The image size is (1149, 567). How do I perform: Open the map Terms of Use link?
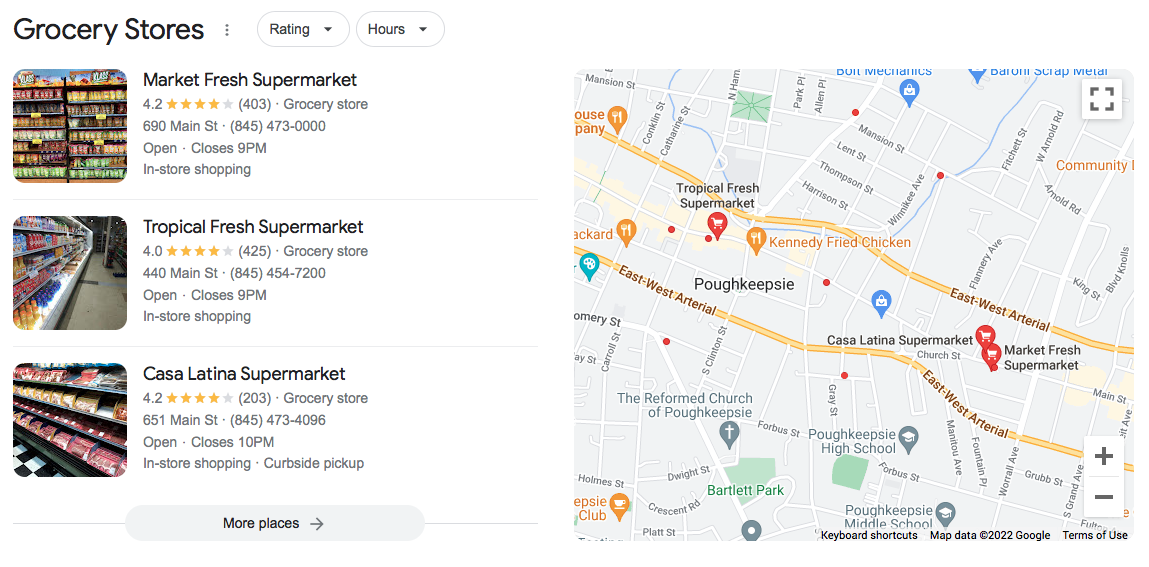[1095, 536]
